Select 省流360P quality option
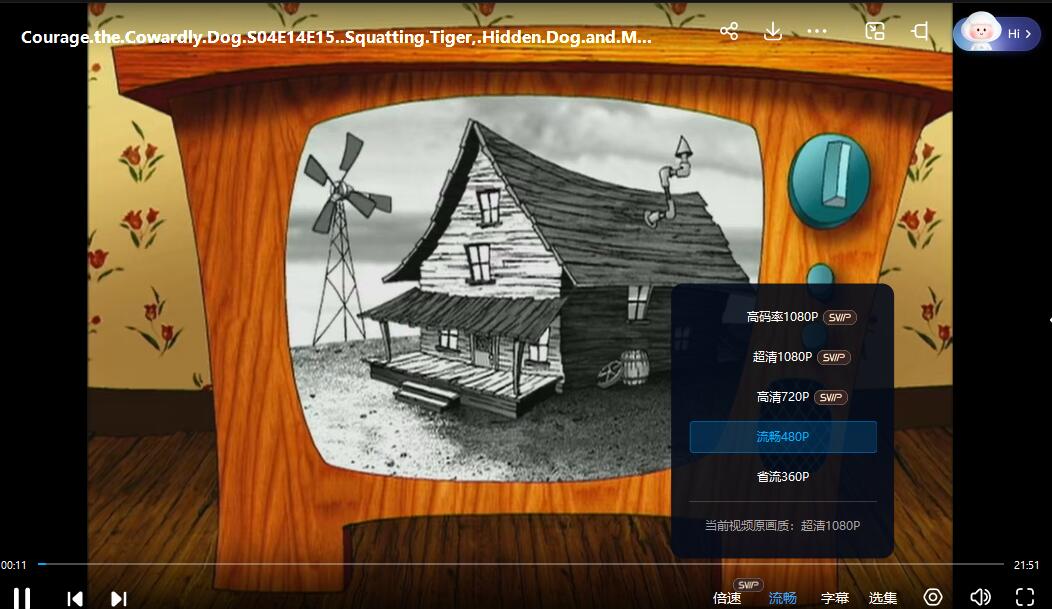Viewport: 1052px width, 609px height. click(x=783, y=477)
